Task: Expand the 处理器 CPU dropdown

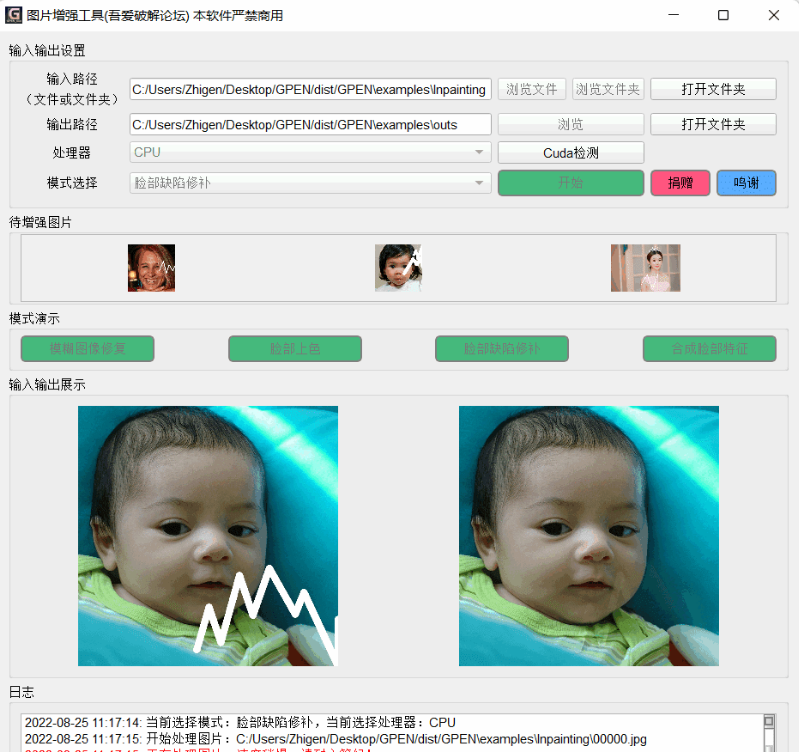Action: point(310,153)
